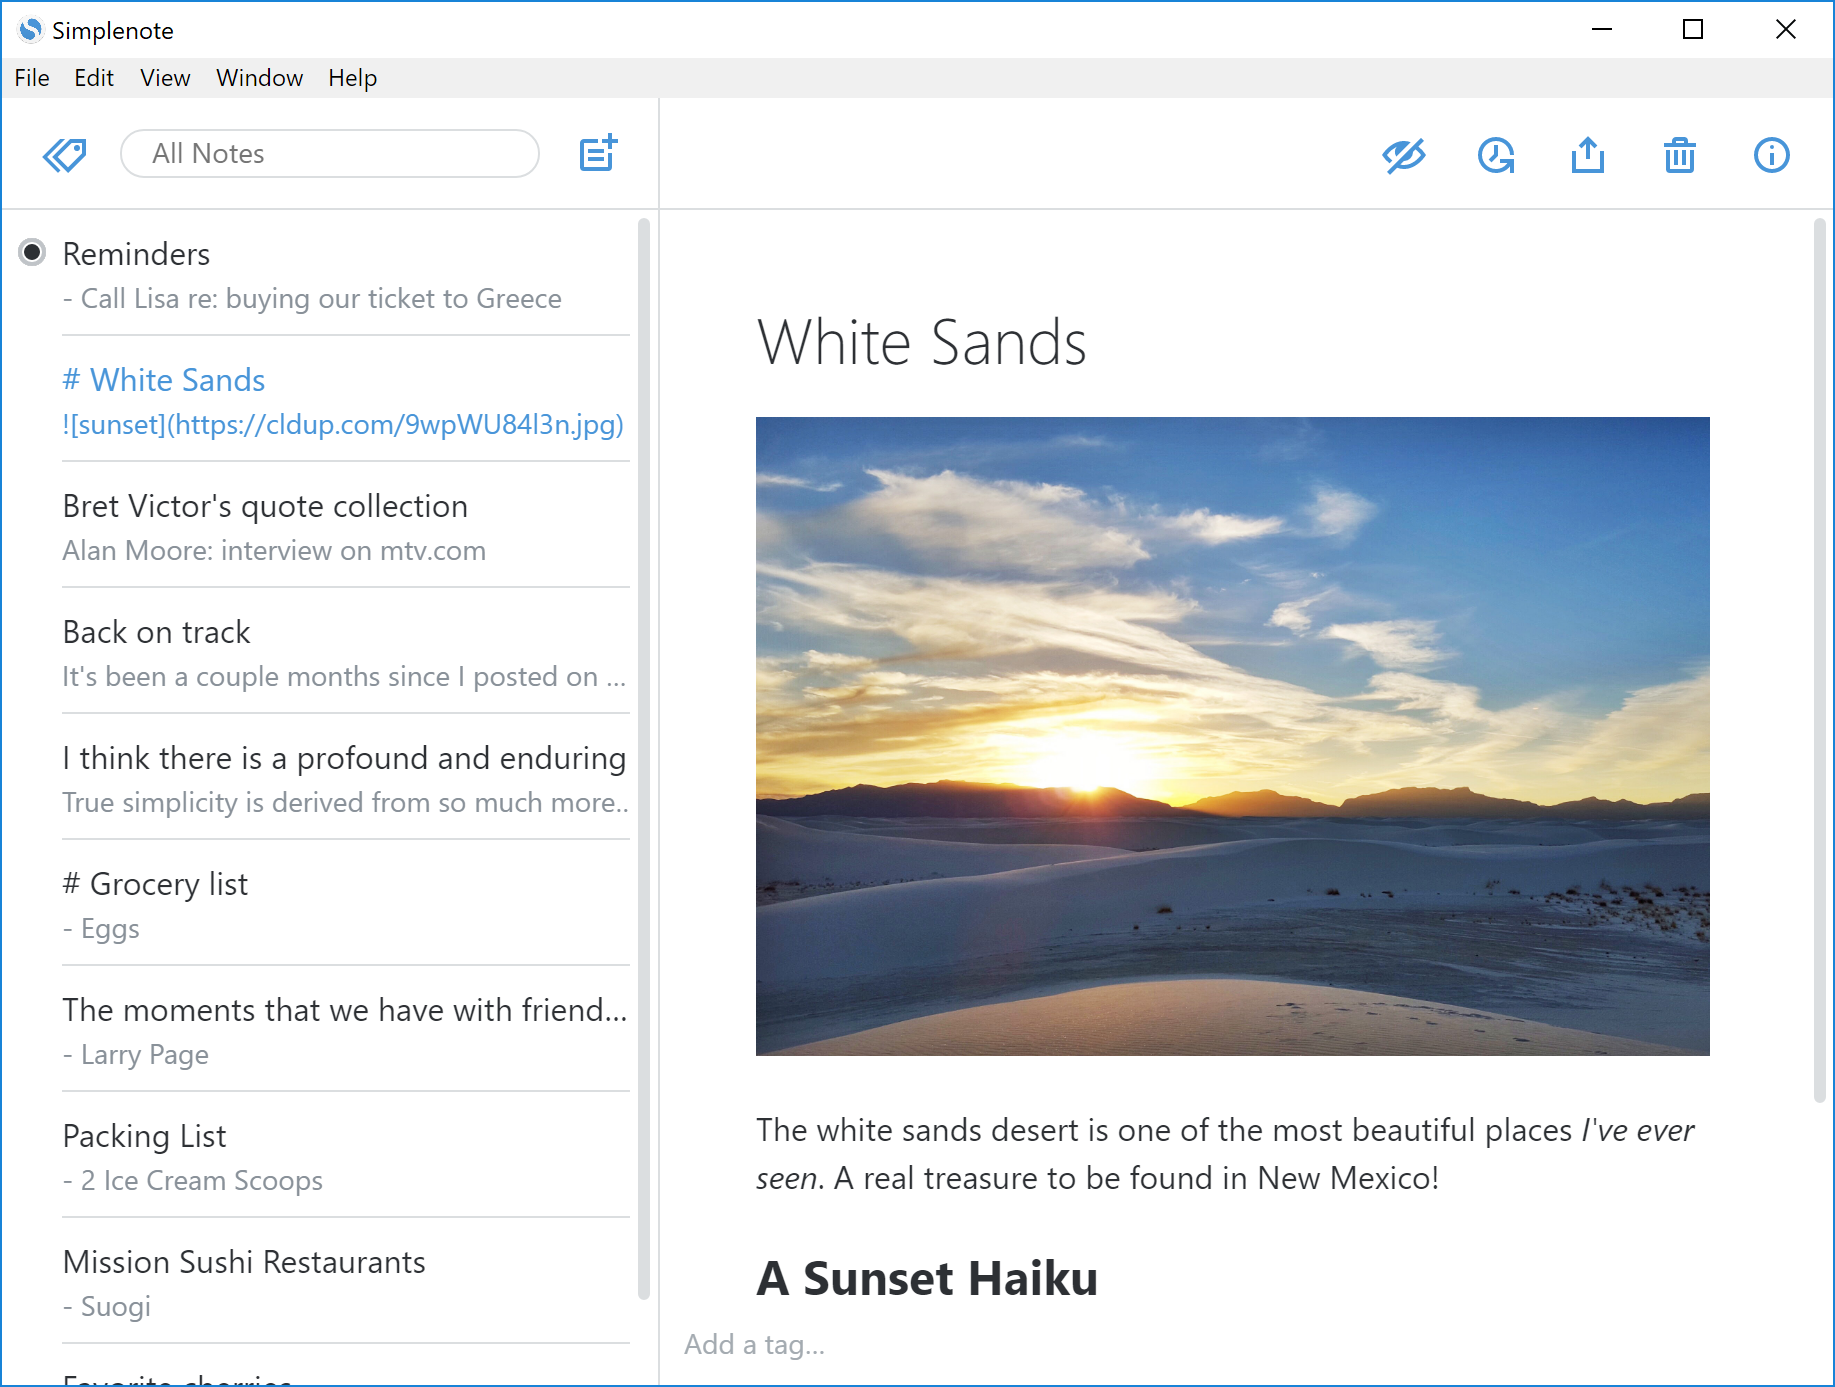1835x1387 pixels.
Task: Select the new note icon beside search
Action: click(x=597, y=153)
